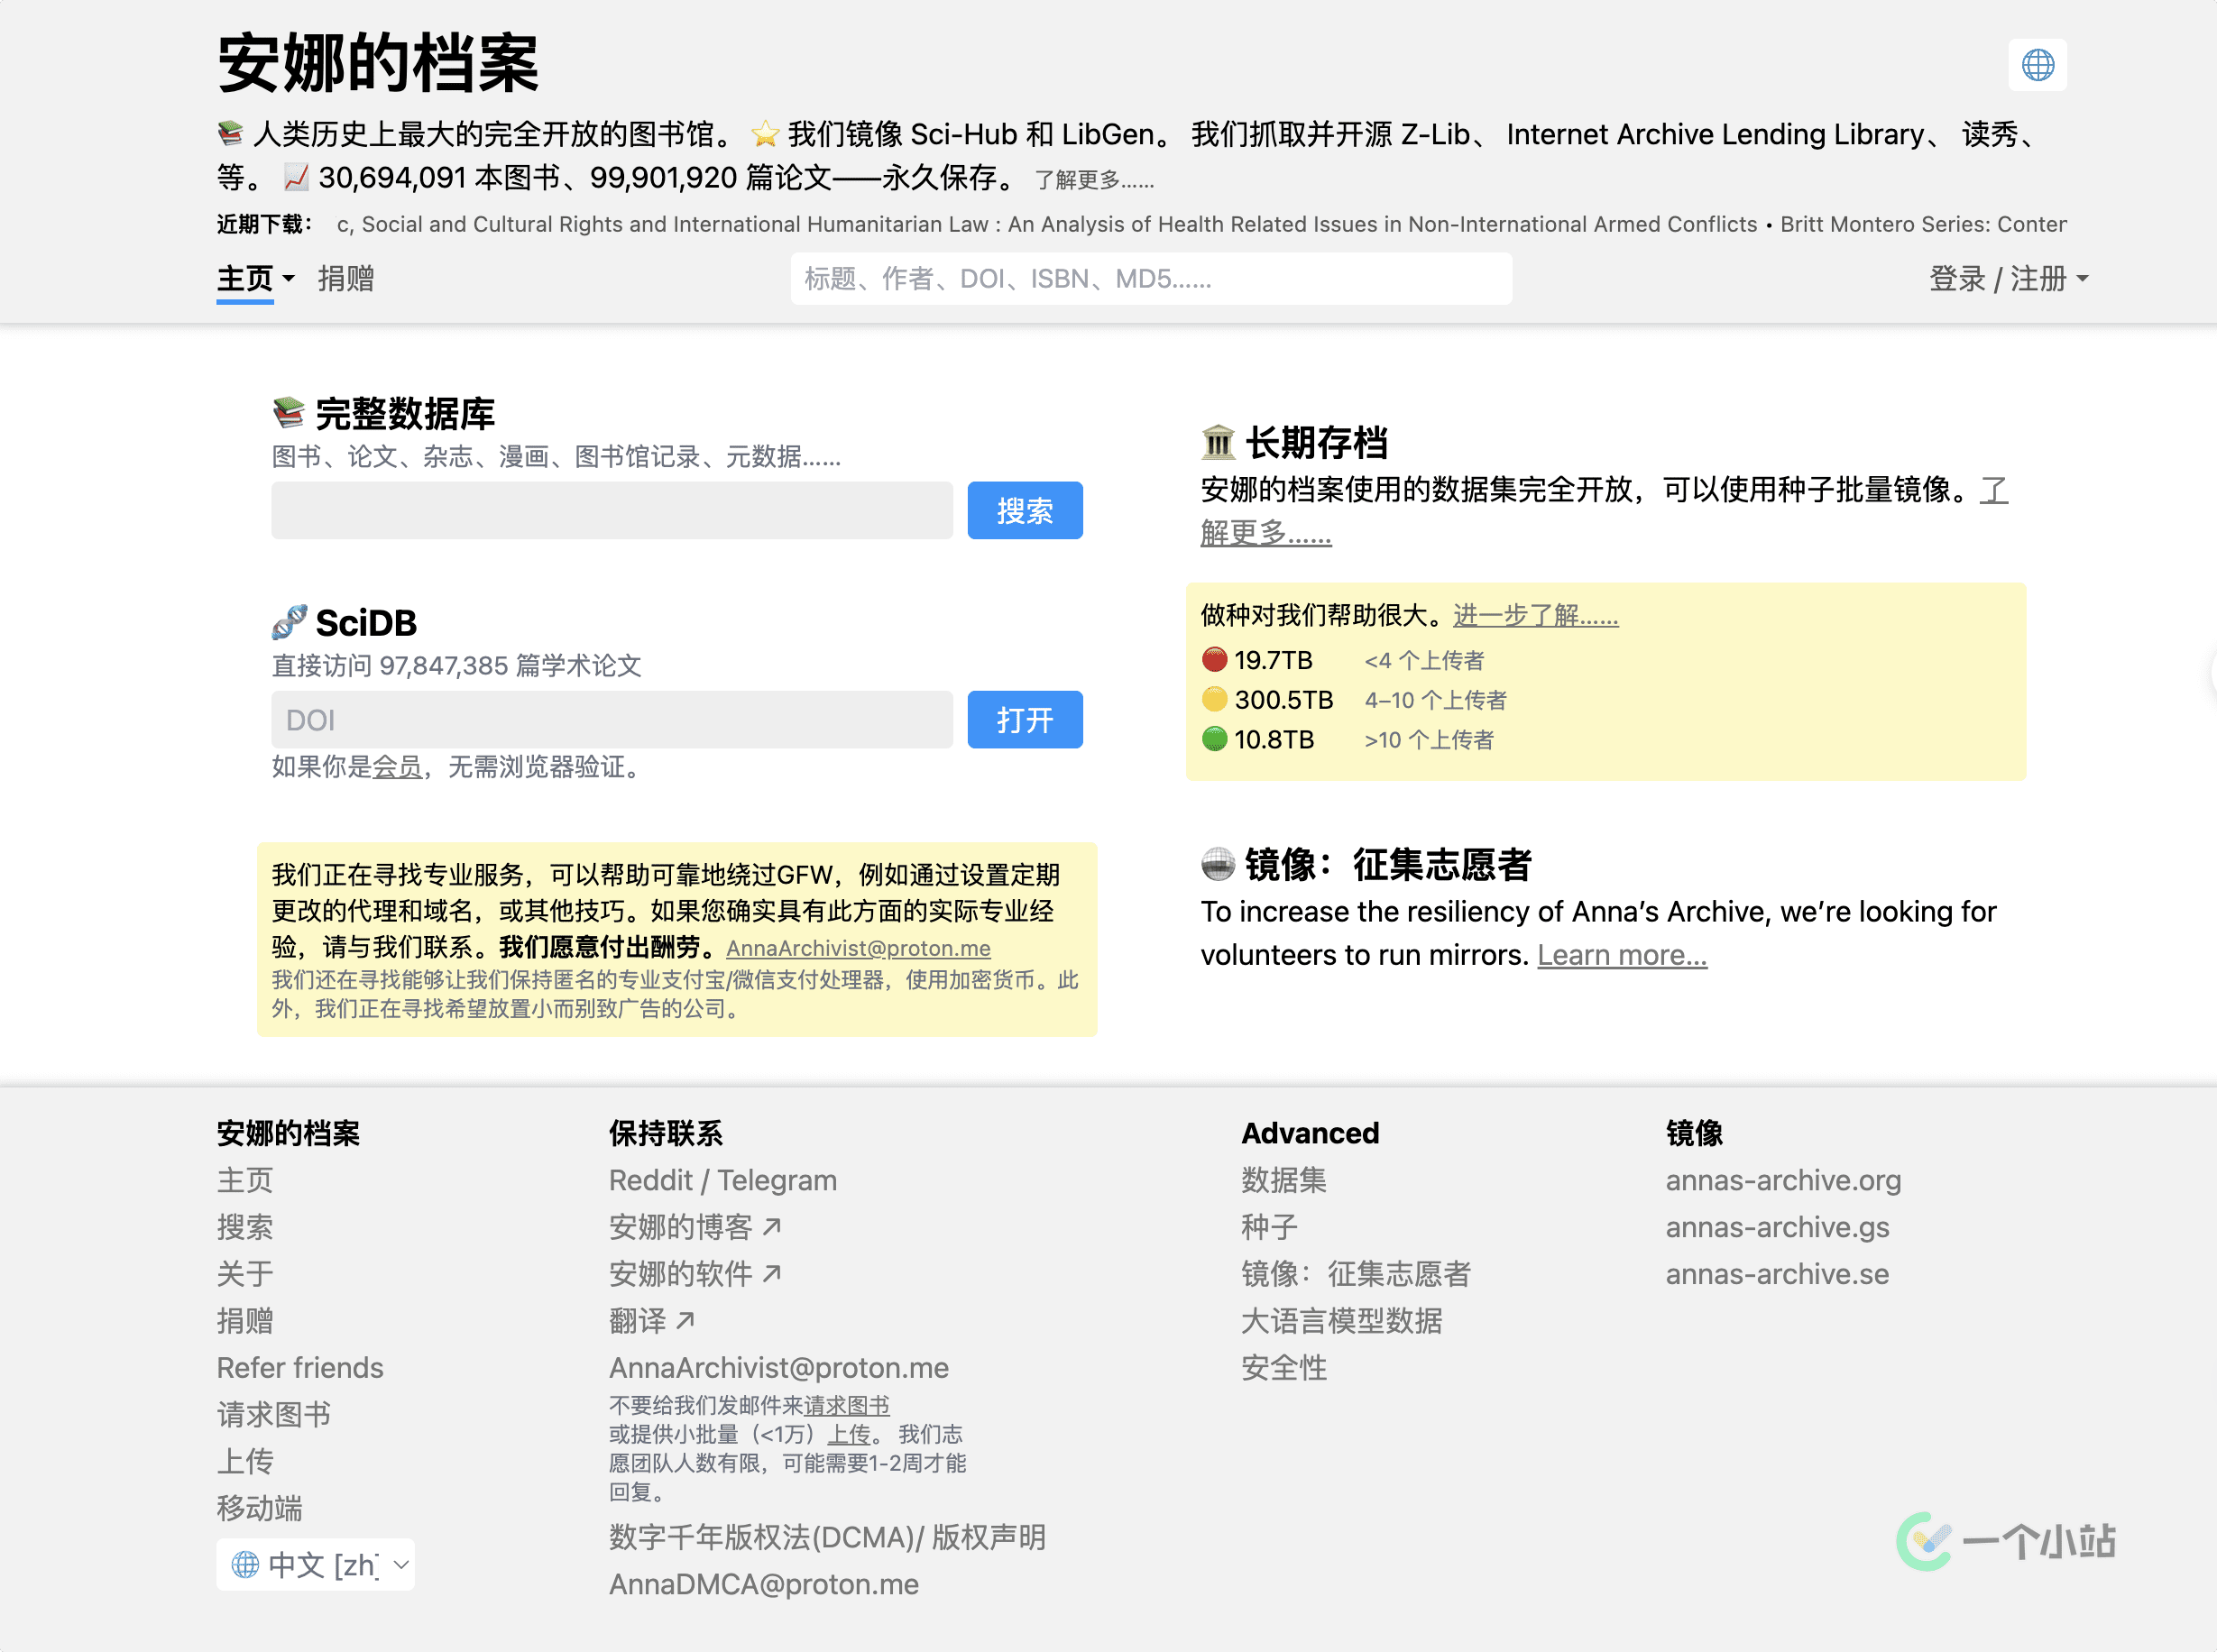Click the books icon beside 完整数据库

(x=288, y=412)
